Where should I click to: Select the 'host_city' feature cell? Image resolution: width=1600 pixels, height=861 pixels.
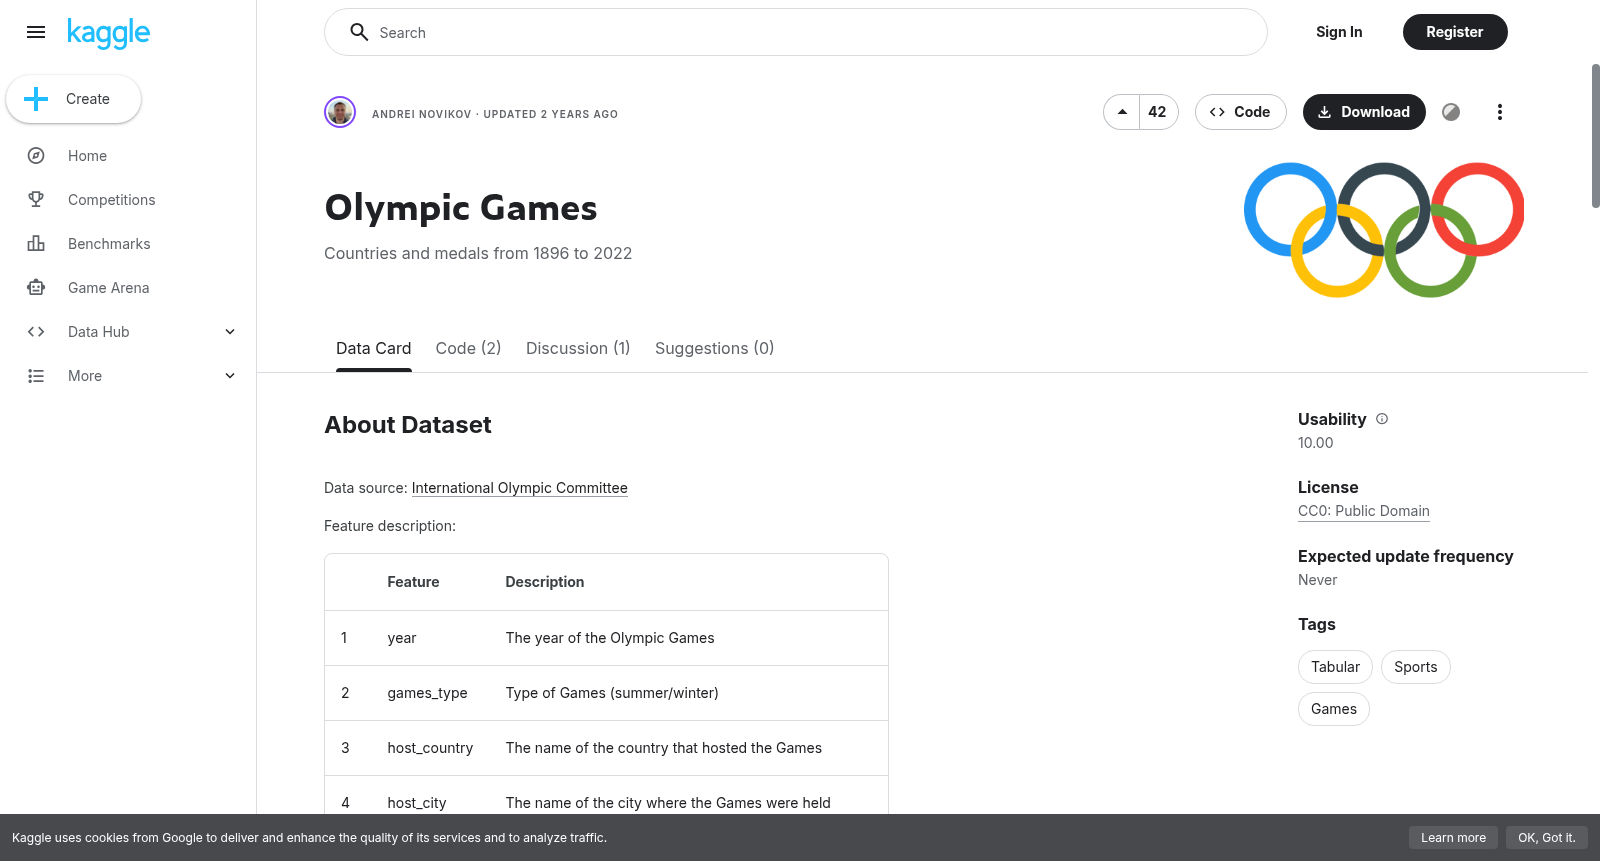coord(417,803)
